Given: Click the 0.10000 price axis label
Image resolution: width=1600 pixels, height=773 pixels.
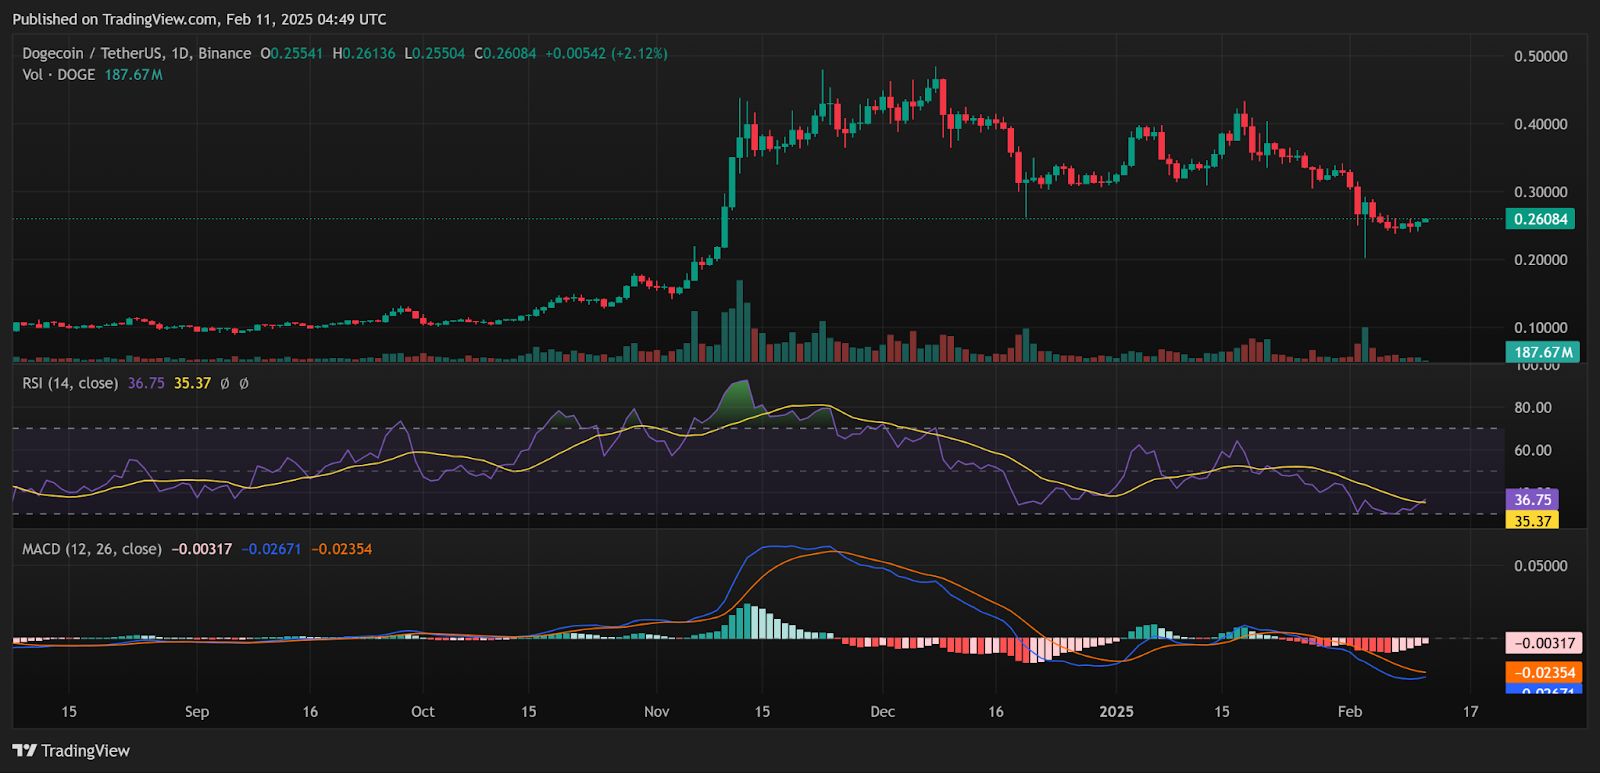Looking at the screenshot, I should pyautogui.click(x=1541, y=328).
